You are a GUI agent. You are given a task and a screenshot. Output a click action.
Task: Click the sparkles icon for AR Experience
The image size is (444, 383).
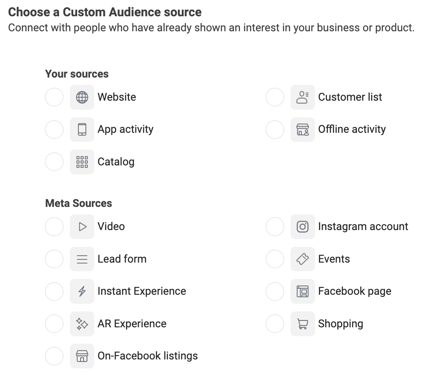point(82,324)
